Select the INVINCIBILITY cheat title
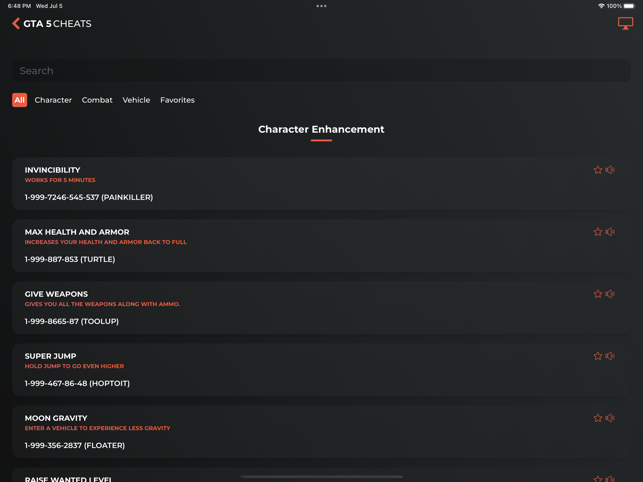This screenshot has height=482, width=643. pyautogui.click(x=52, y=170)
